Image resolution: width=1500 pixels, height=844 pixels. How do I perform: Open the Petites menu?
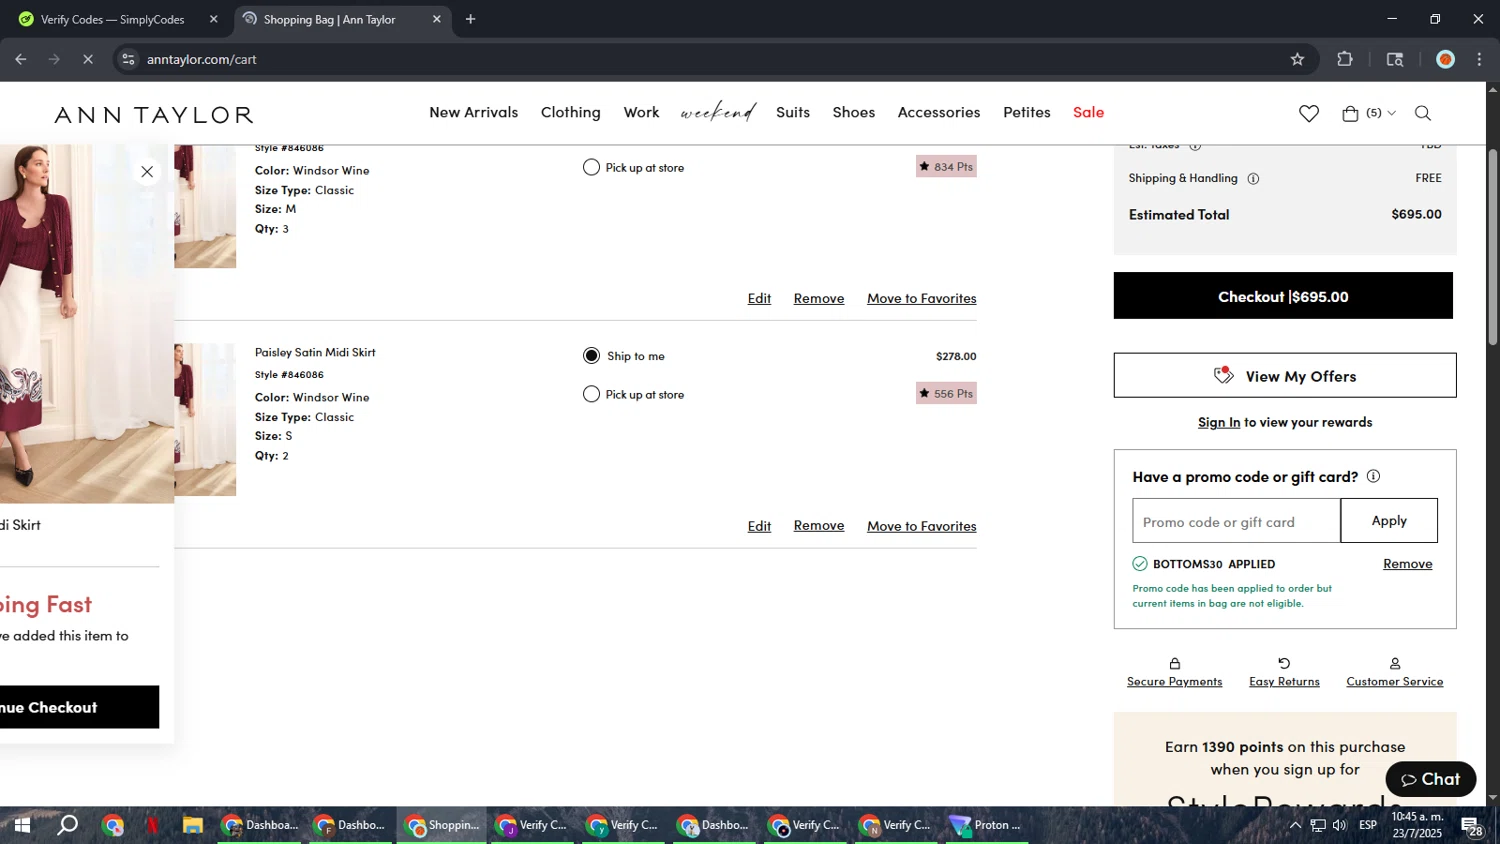click(x=1027, y=112)
